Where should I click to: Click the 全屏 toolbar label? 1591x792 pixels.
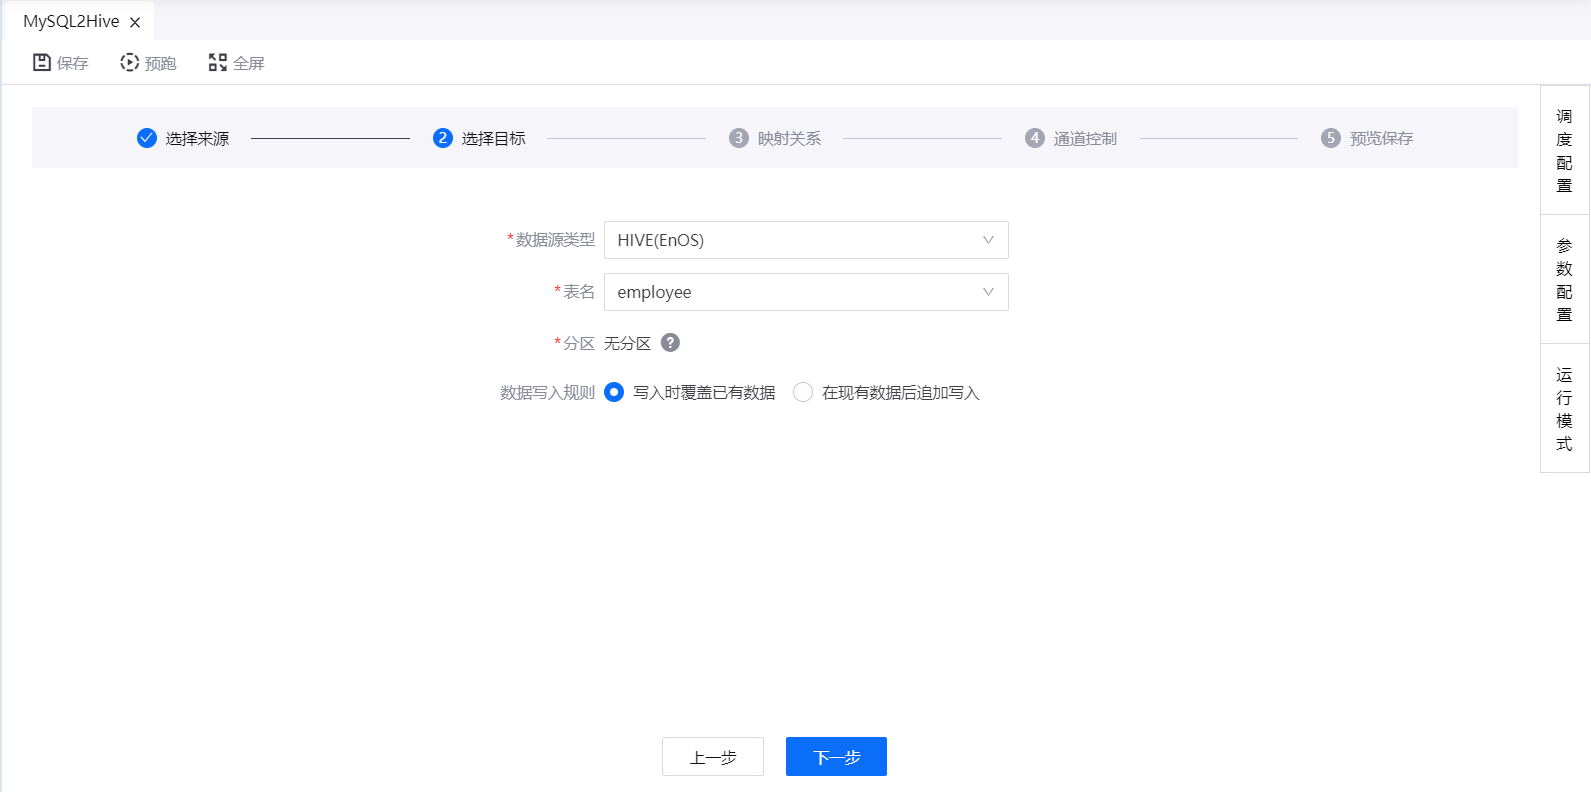tap(249, 63)
